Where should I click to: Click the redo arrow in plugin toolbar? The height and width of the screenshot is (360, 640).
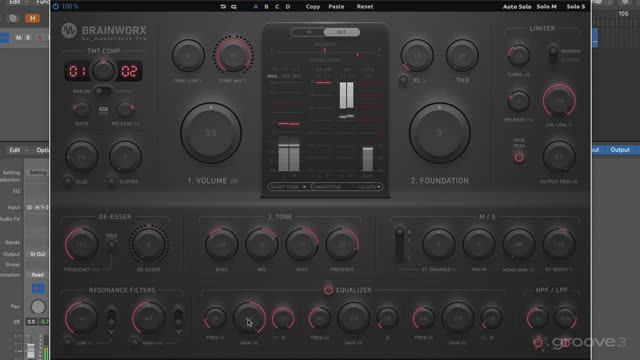[234, 7]
